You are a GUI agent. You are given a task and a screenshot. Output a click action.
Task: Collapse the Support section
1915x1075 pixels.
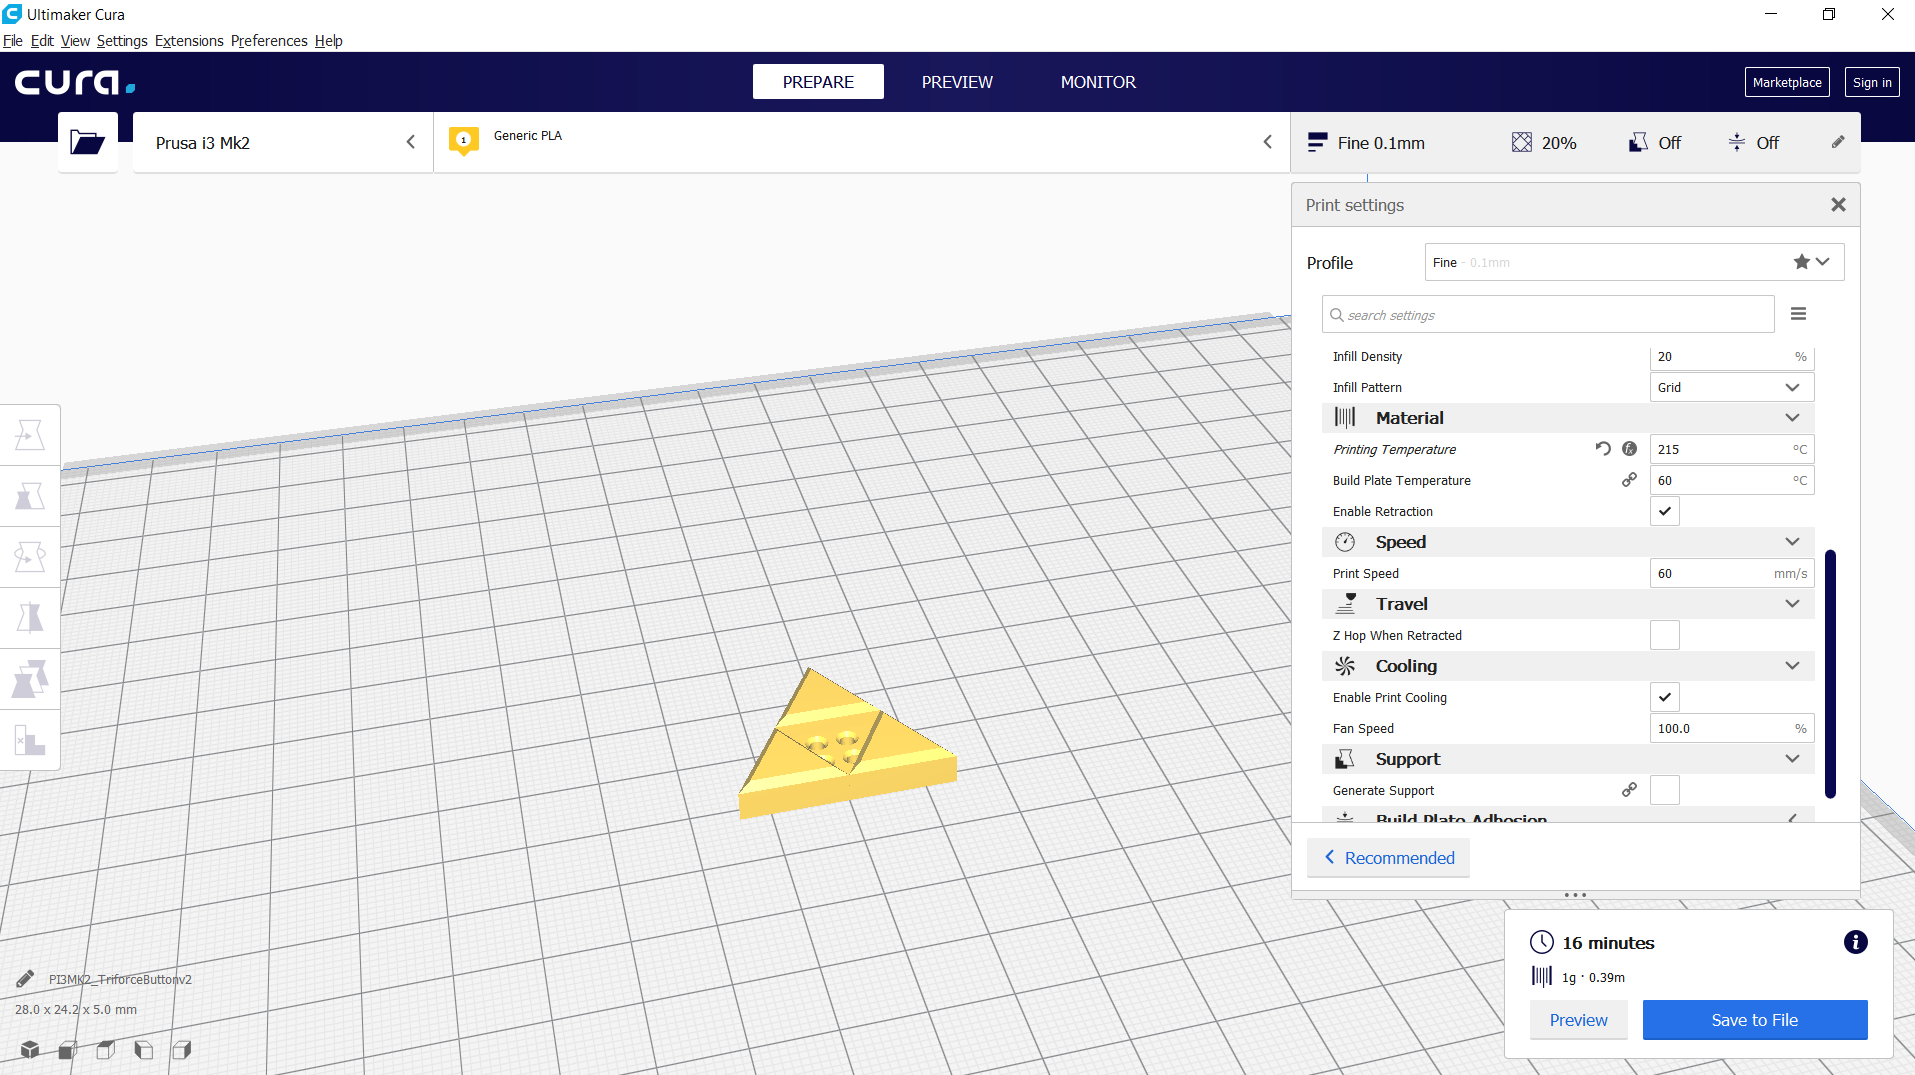click(1568, 759)
